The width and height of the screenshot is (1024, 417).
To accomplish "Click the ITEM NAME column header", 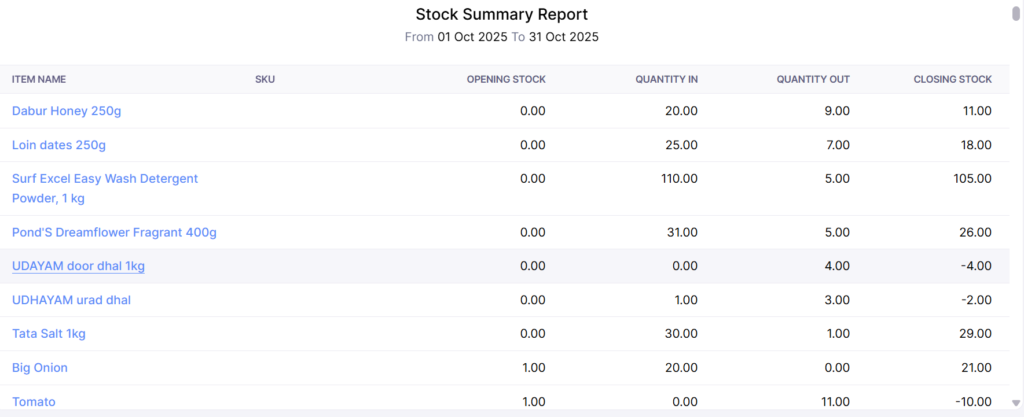I will point(39,80).
